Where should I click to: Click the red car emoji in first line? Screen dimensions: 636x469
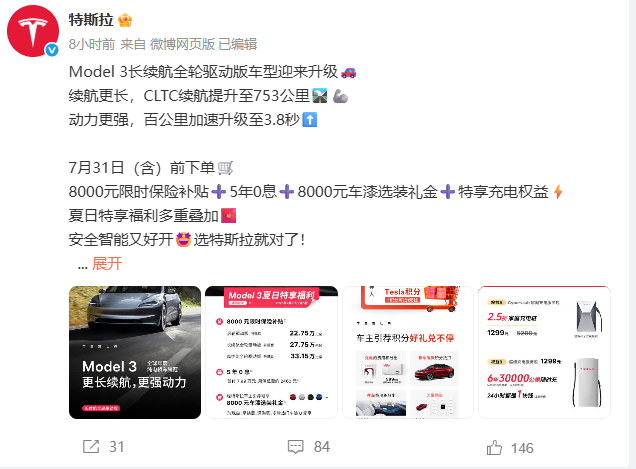[348, 72]
